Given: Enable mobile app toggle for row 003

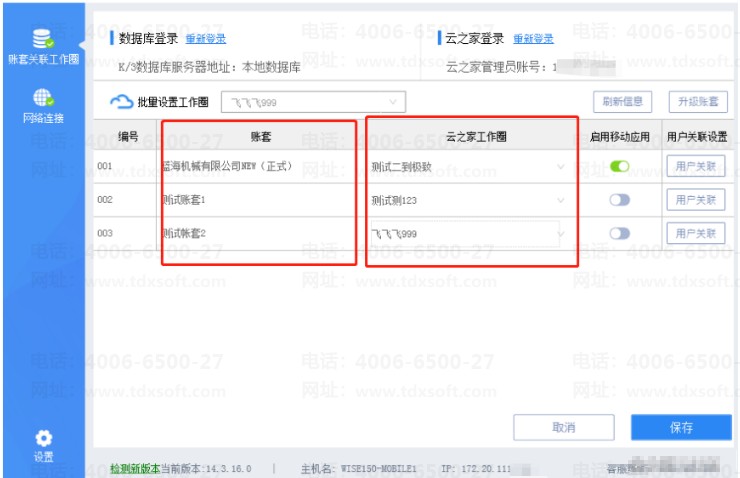Looking at the screenshot, I should coord(619,234).
